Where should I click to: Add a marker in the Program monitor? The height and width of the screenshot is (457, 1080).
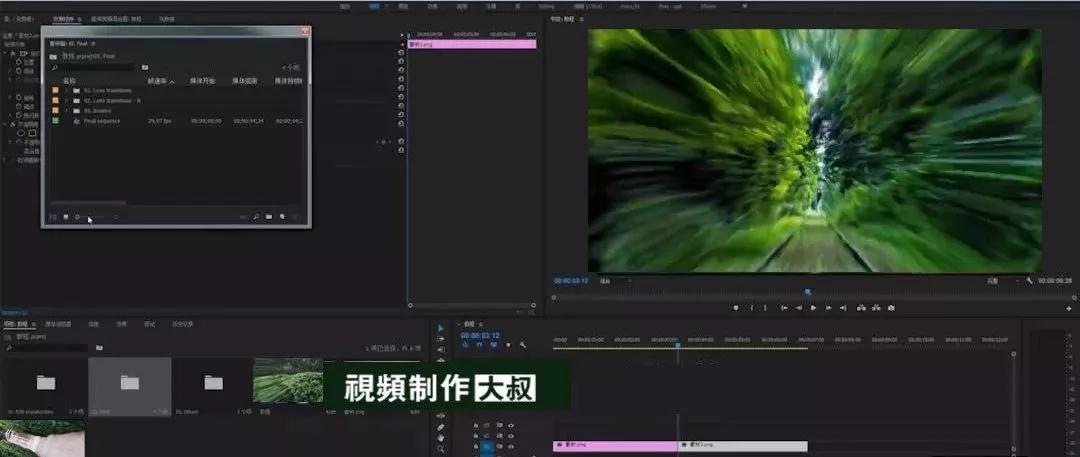click(736, 308)
